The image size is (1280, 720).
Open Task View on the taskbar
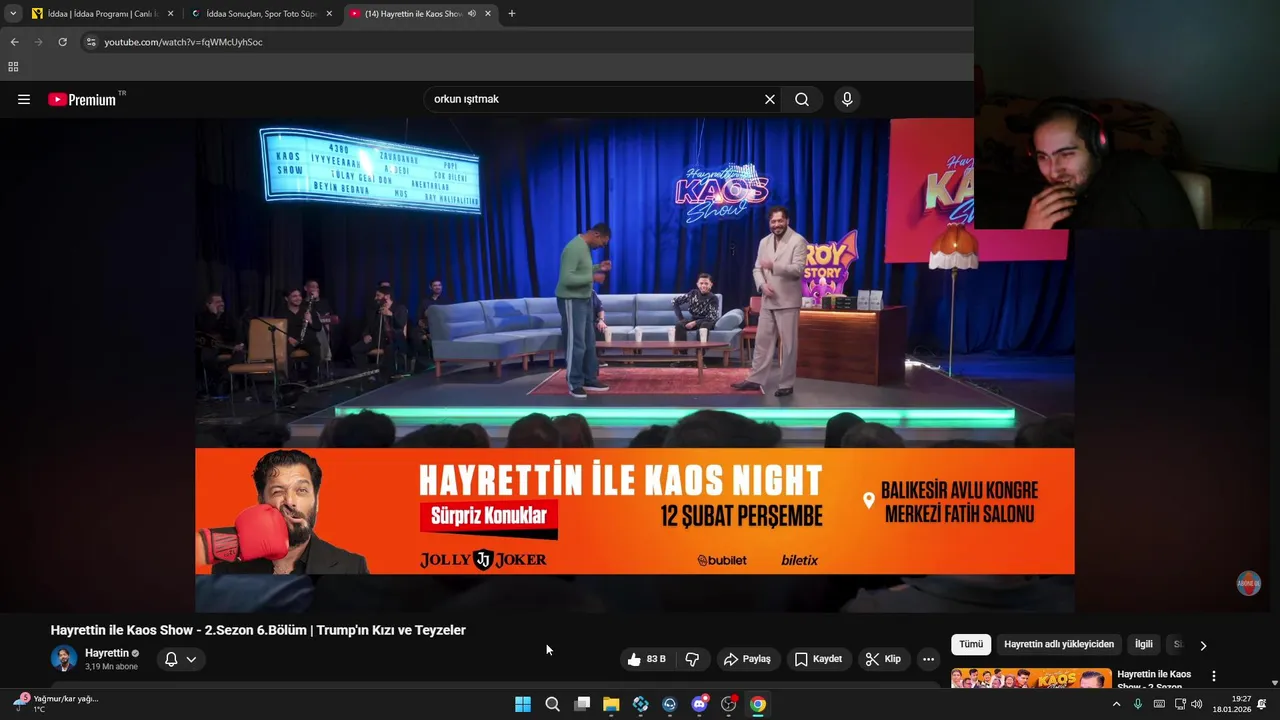tap(582, 704)
